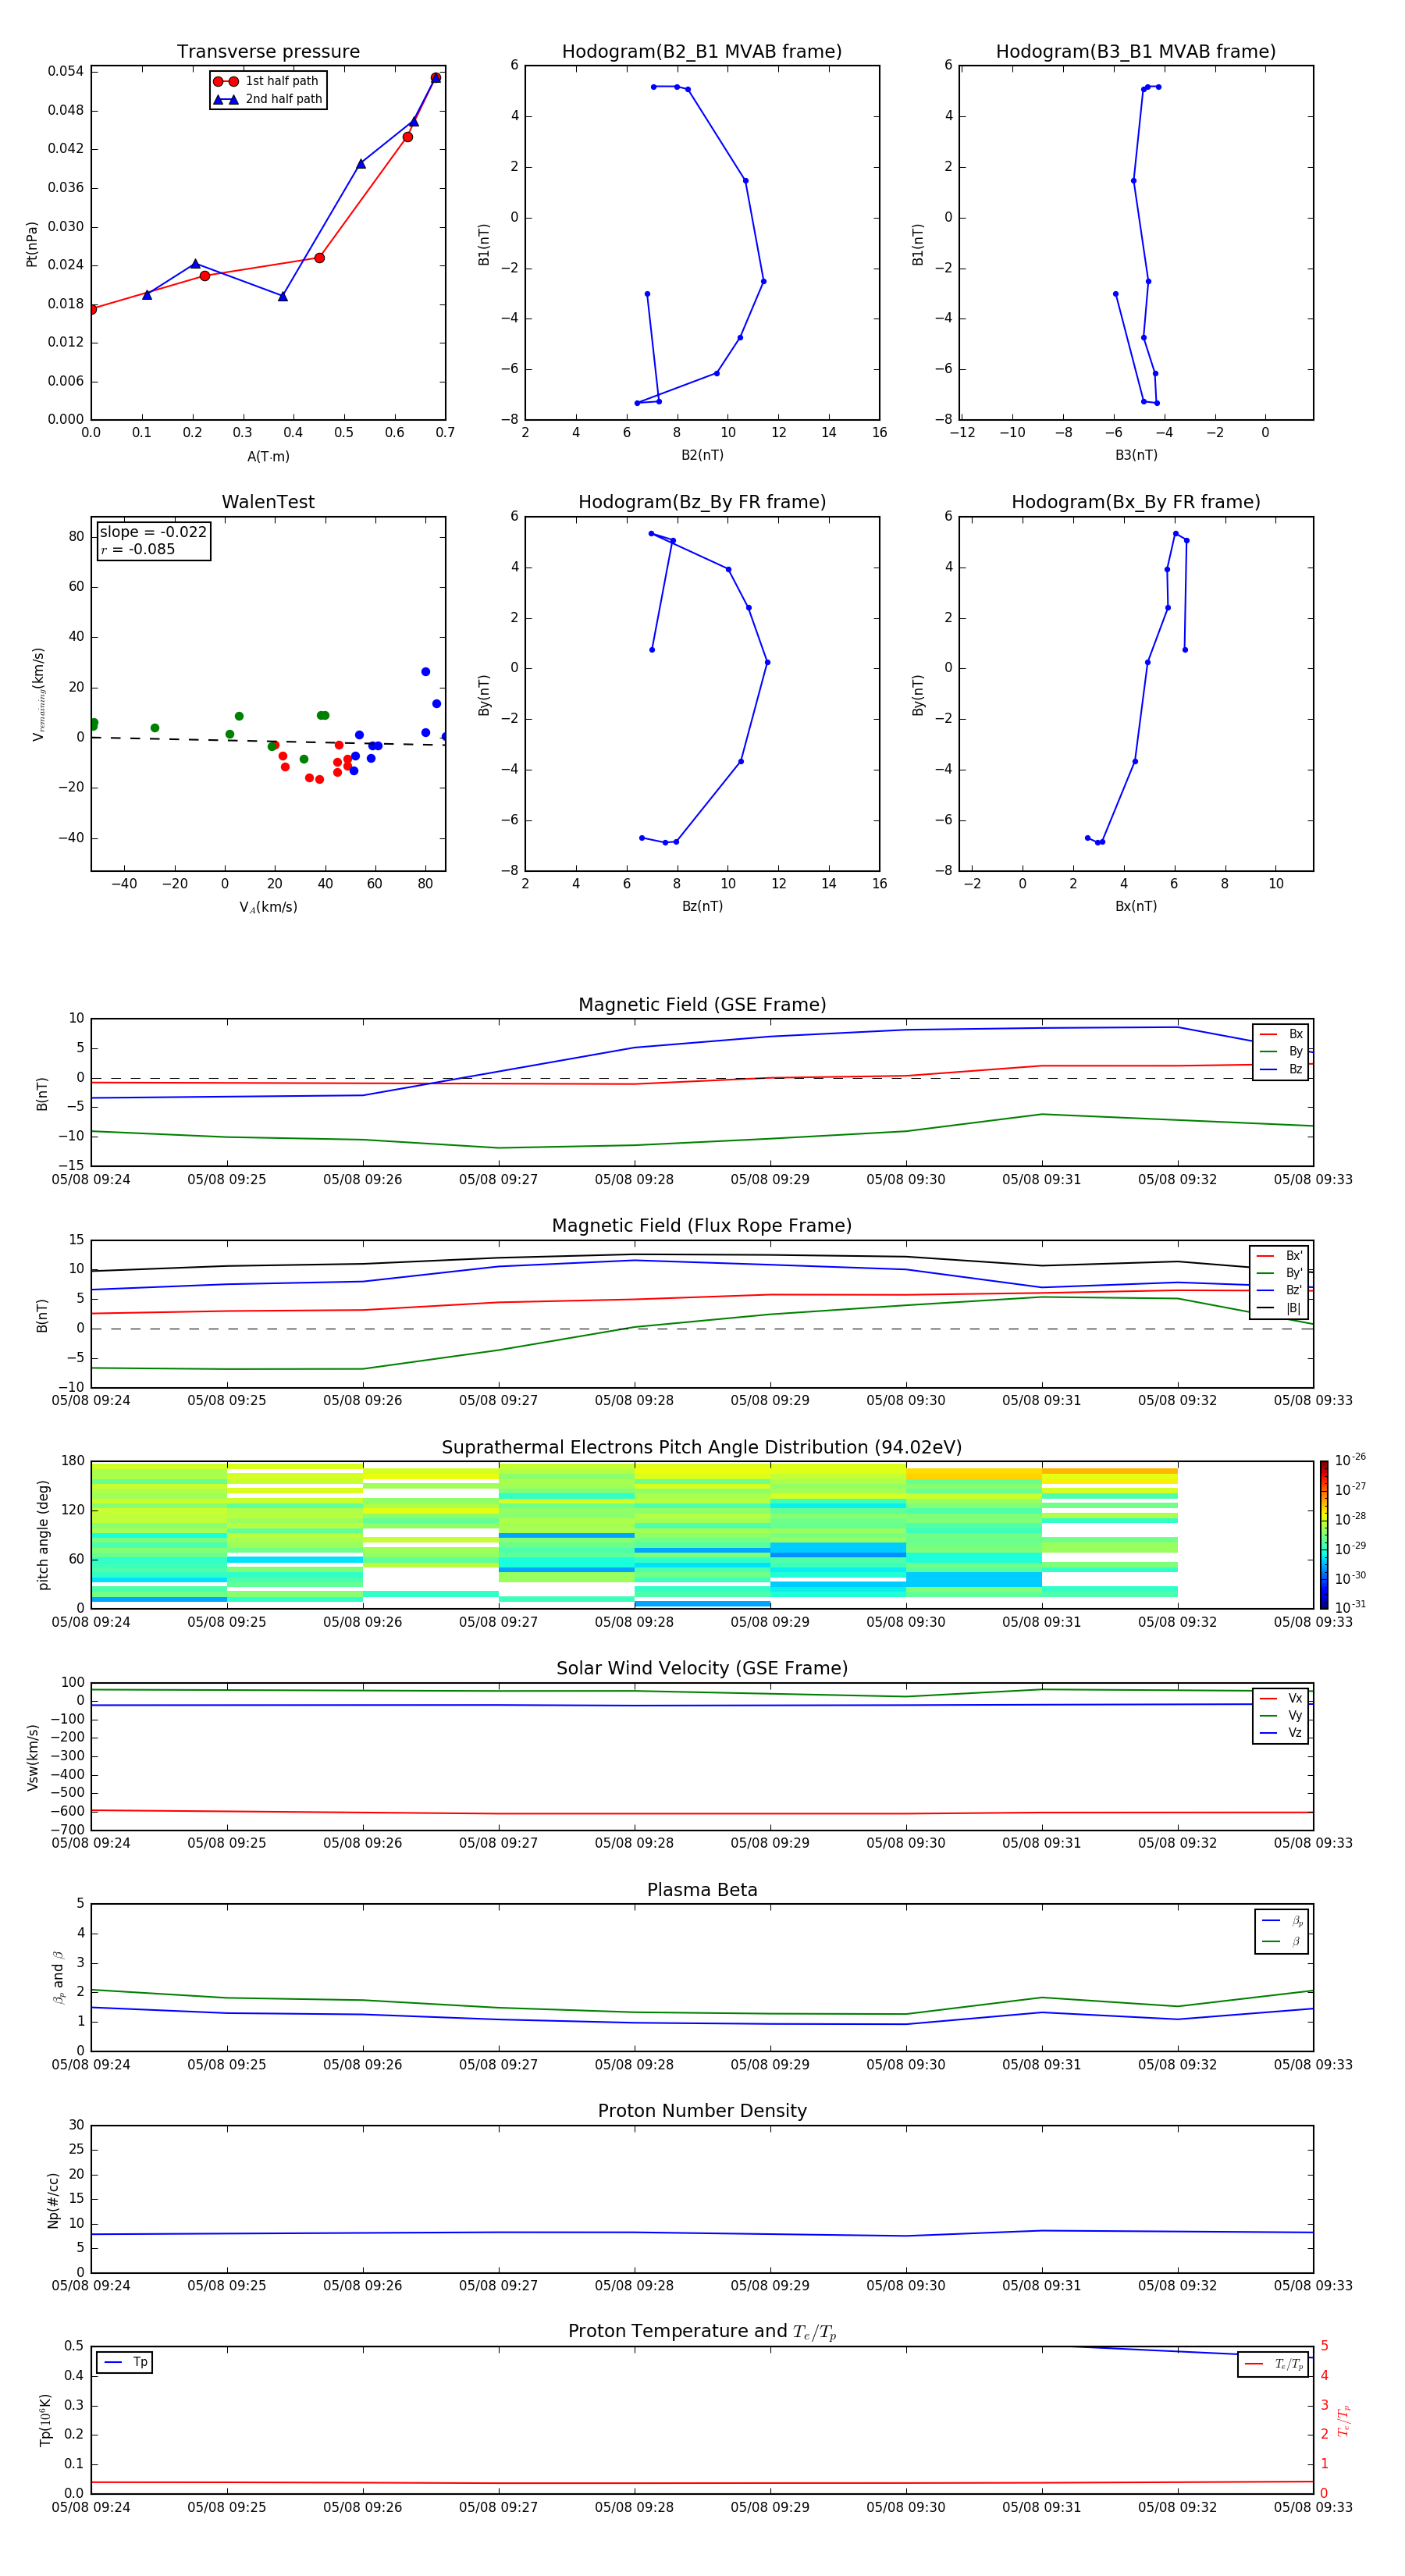Click the 'V_A(km/s)' x-axis label
The image size is (1405, 2576).
(x=268, y=907)
